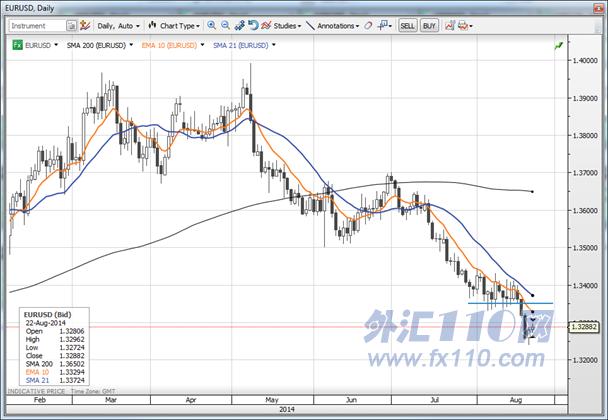Viewport: 608px width, 420px height.
Task: Click the High value 1.32962
Action: coord(72,339)
